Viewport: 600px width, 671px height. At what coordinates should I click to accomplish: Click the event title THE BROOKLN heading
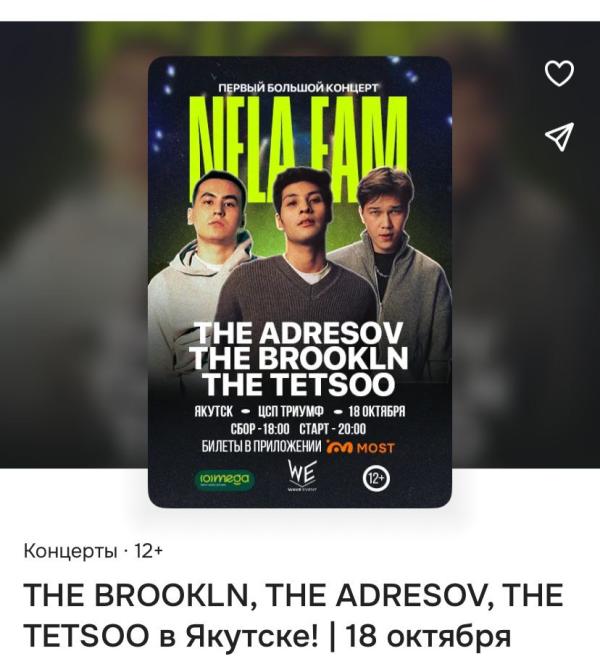point(294,615)
